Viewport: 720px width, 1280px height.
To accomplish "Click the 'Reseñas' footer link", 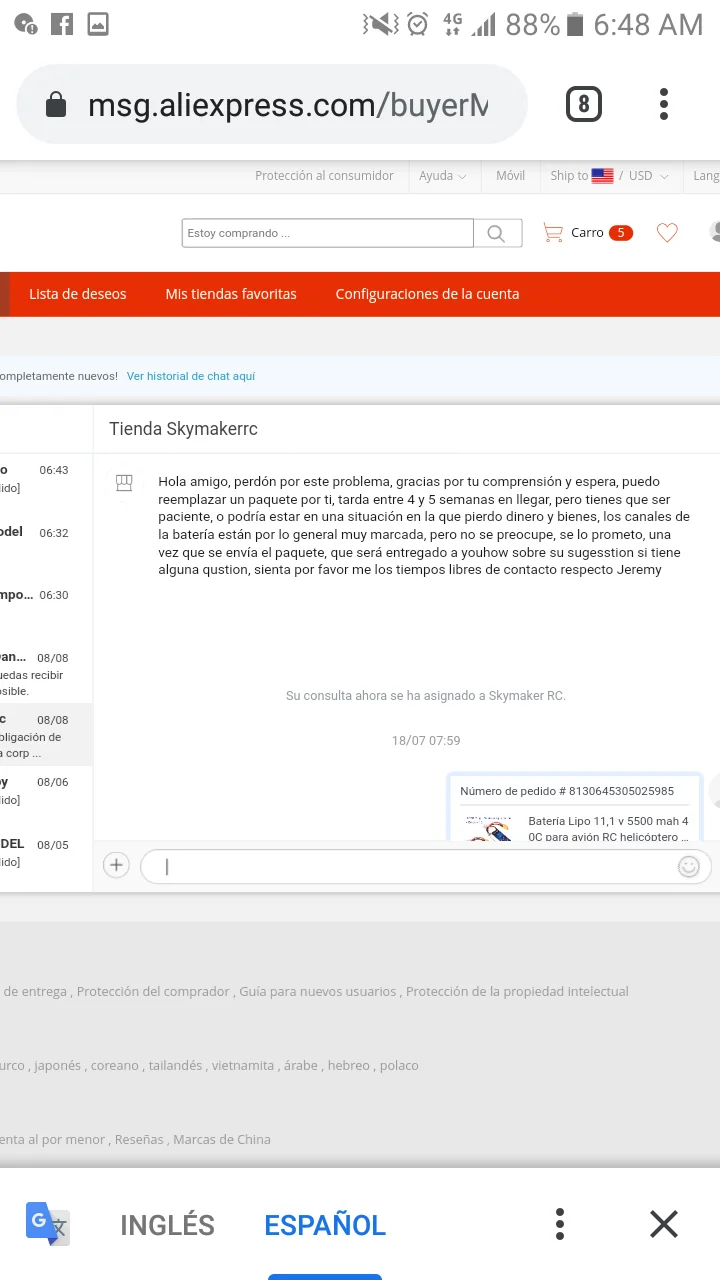I will coord(139,1140).
